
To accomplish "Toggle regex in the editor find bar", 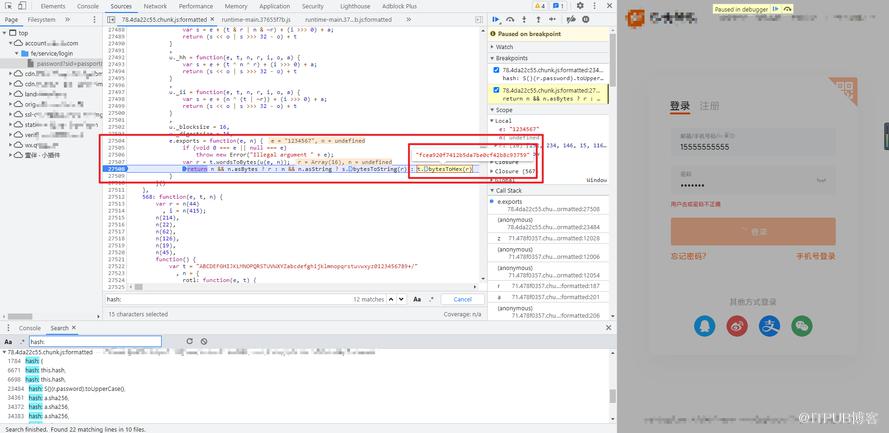I will click(x=431, y=299).
